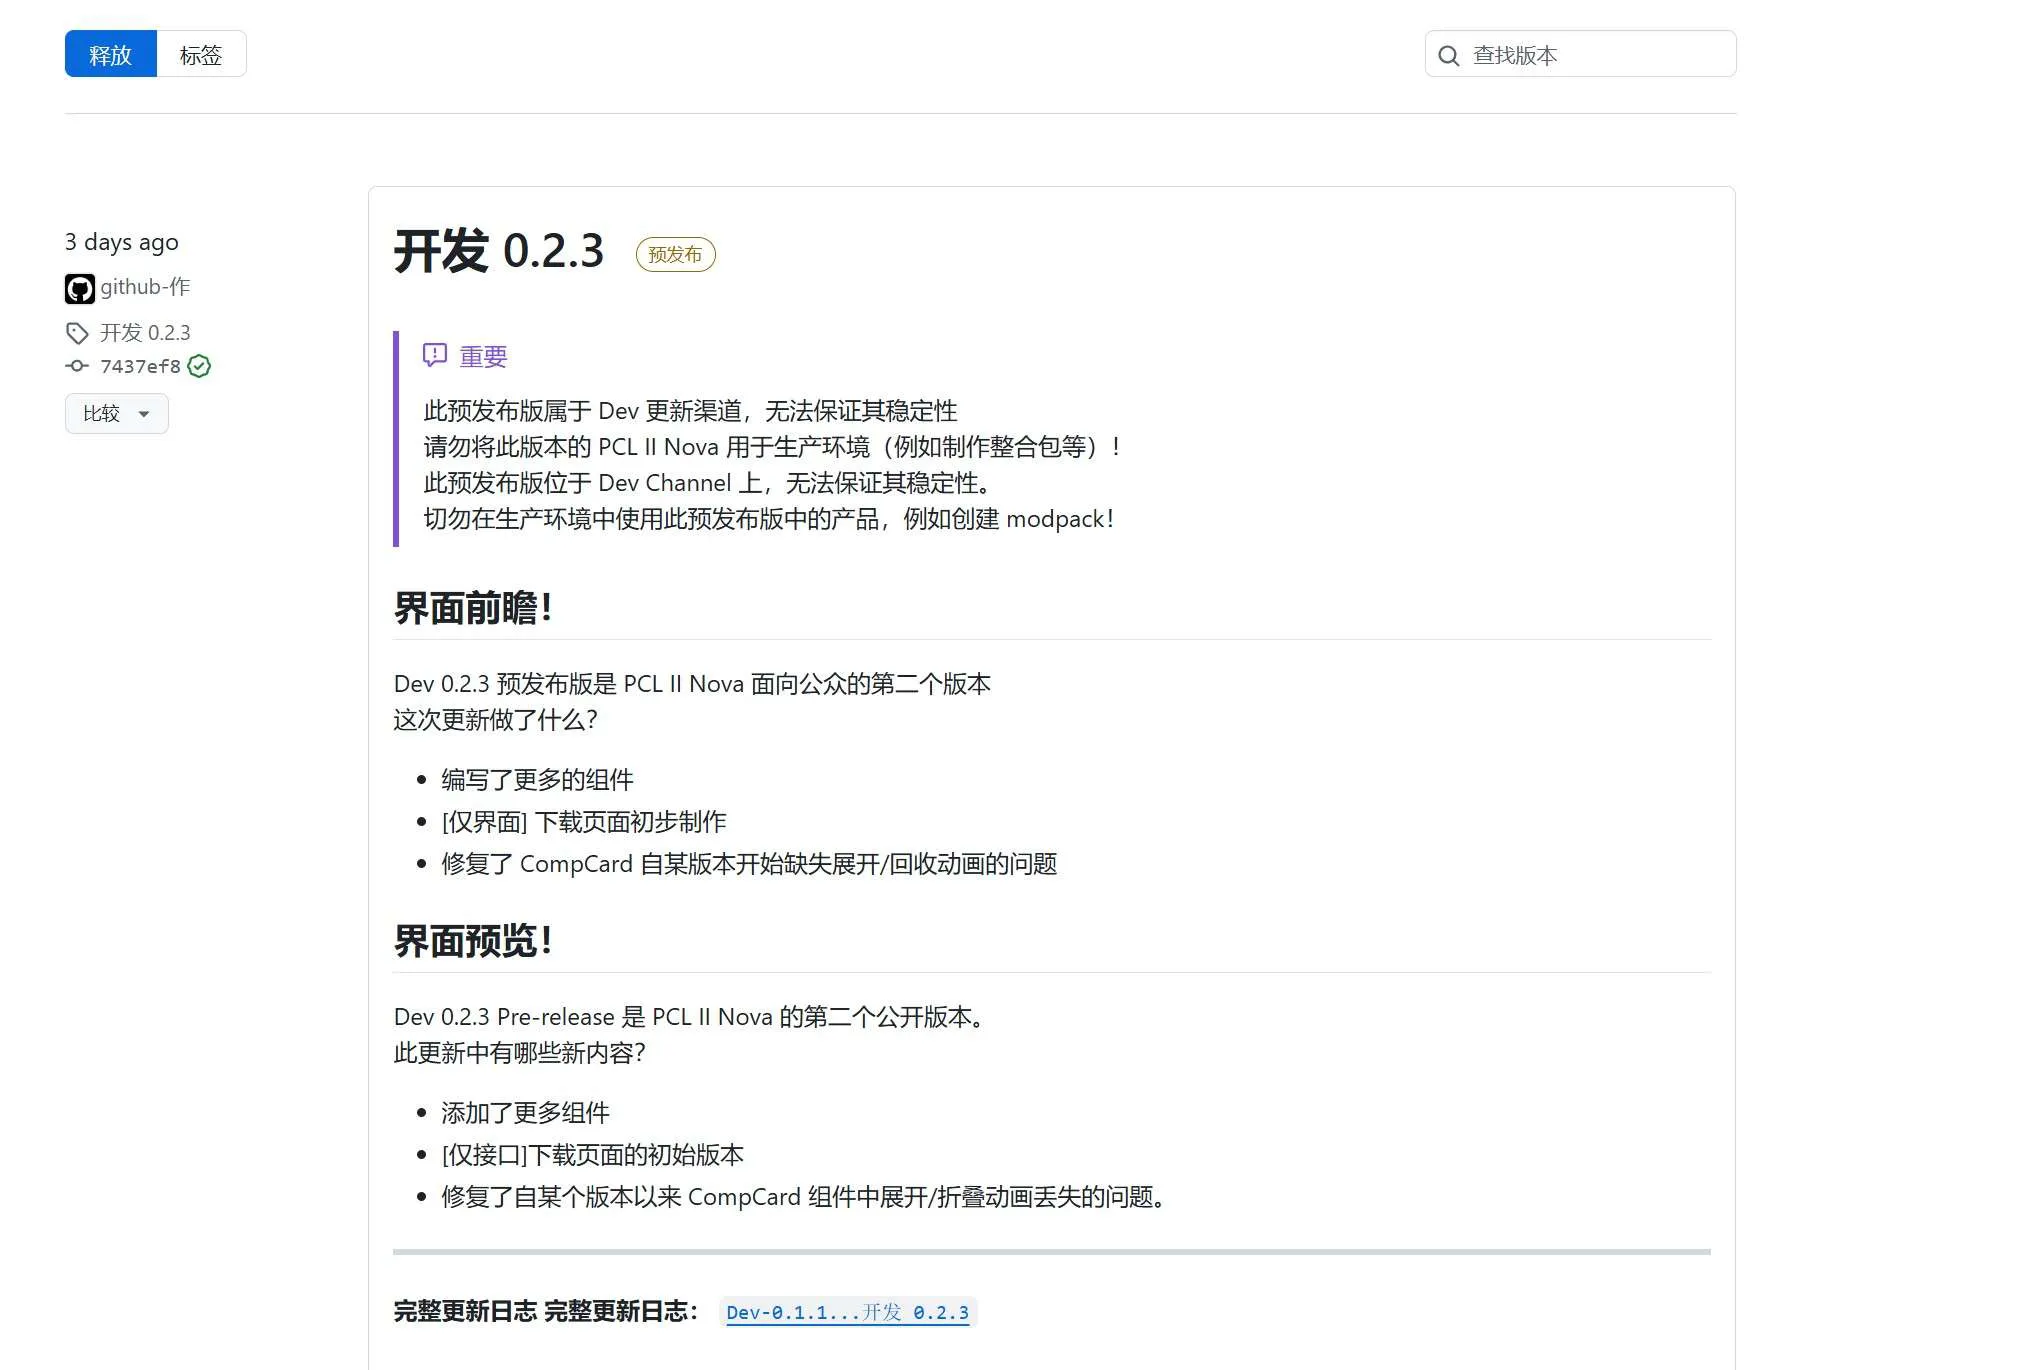Click the line 编写了更多的组件
Screen dimensions: 2022x1370
538,780
